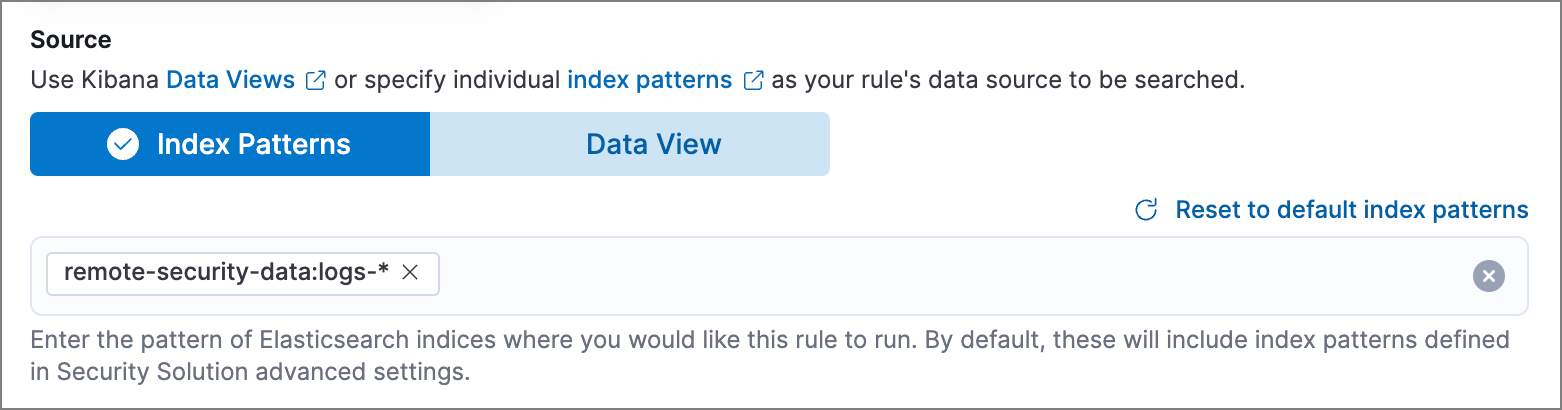
Task: Click 'in Security Solution advanced settings' text
Action: coord(250,373)
